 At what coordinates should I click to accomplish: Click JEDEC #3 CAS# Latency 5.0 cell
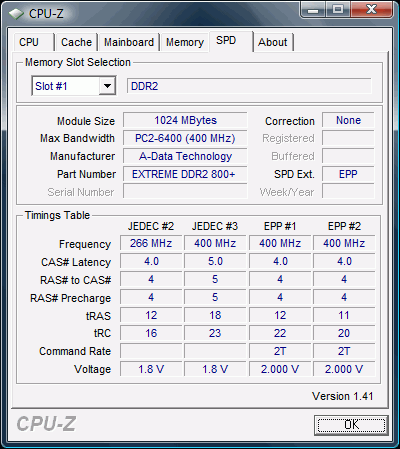[215, 261]
